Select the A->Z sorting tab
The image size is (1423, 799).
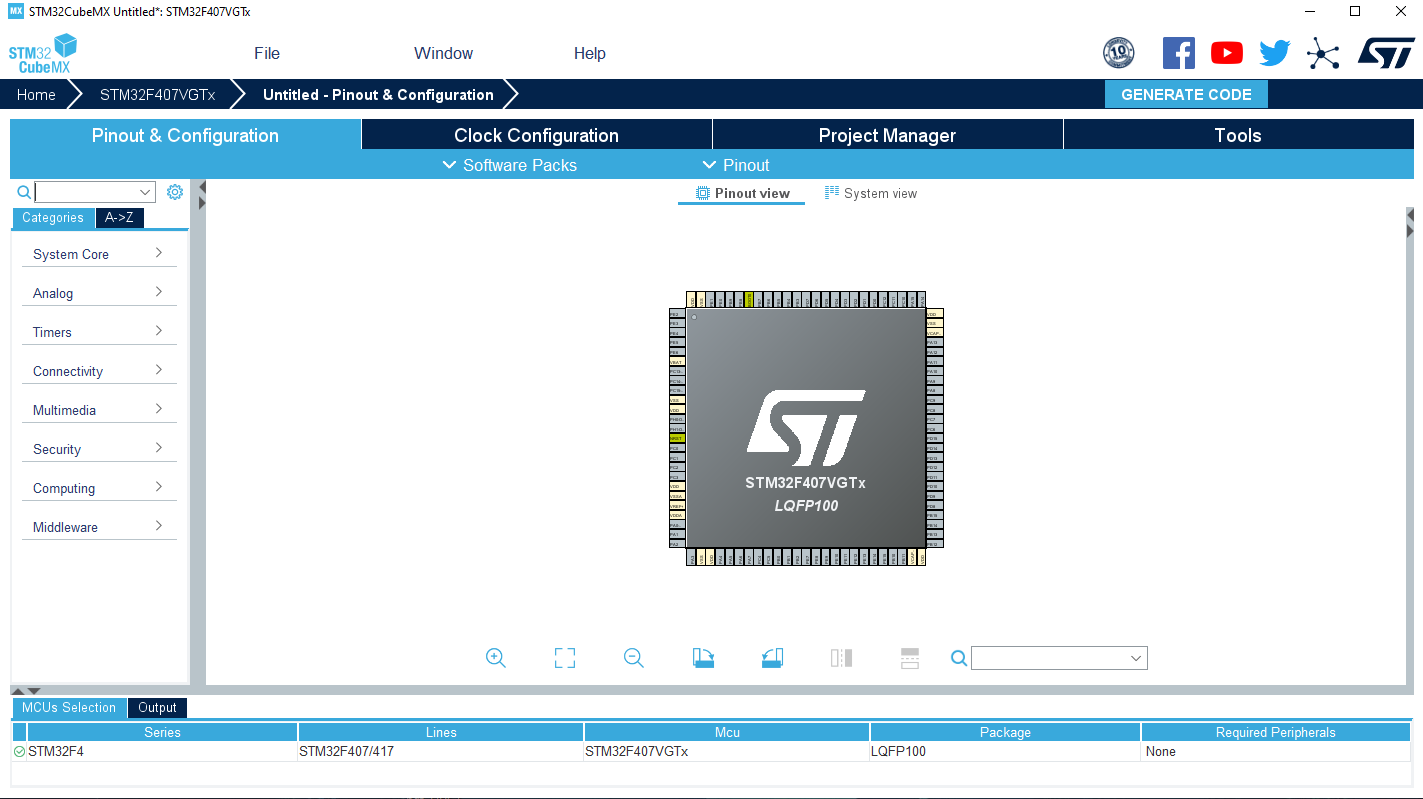pos(119,217)
